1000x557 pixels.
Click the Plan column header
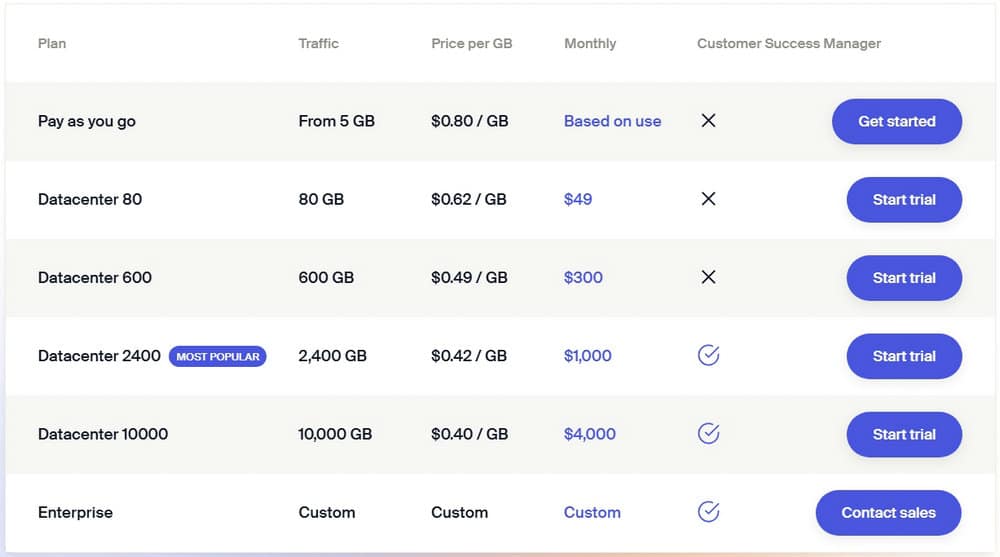pyautogui.click(x=52, y=43)
